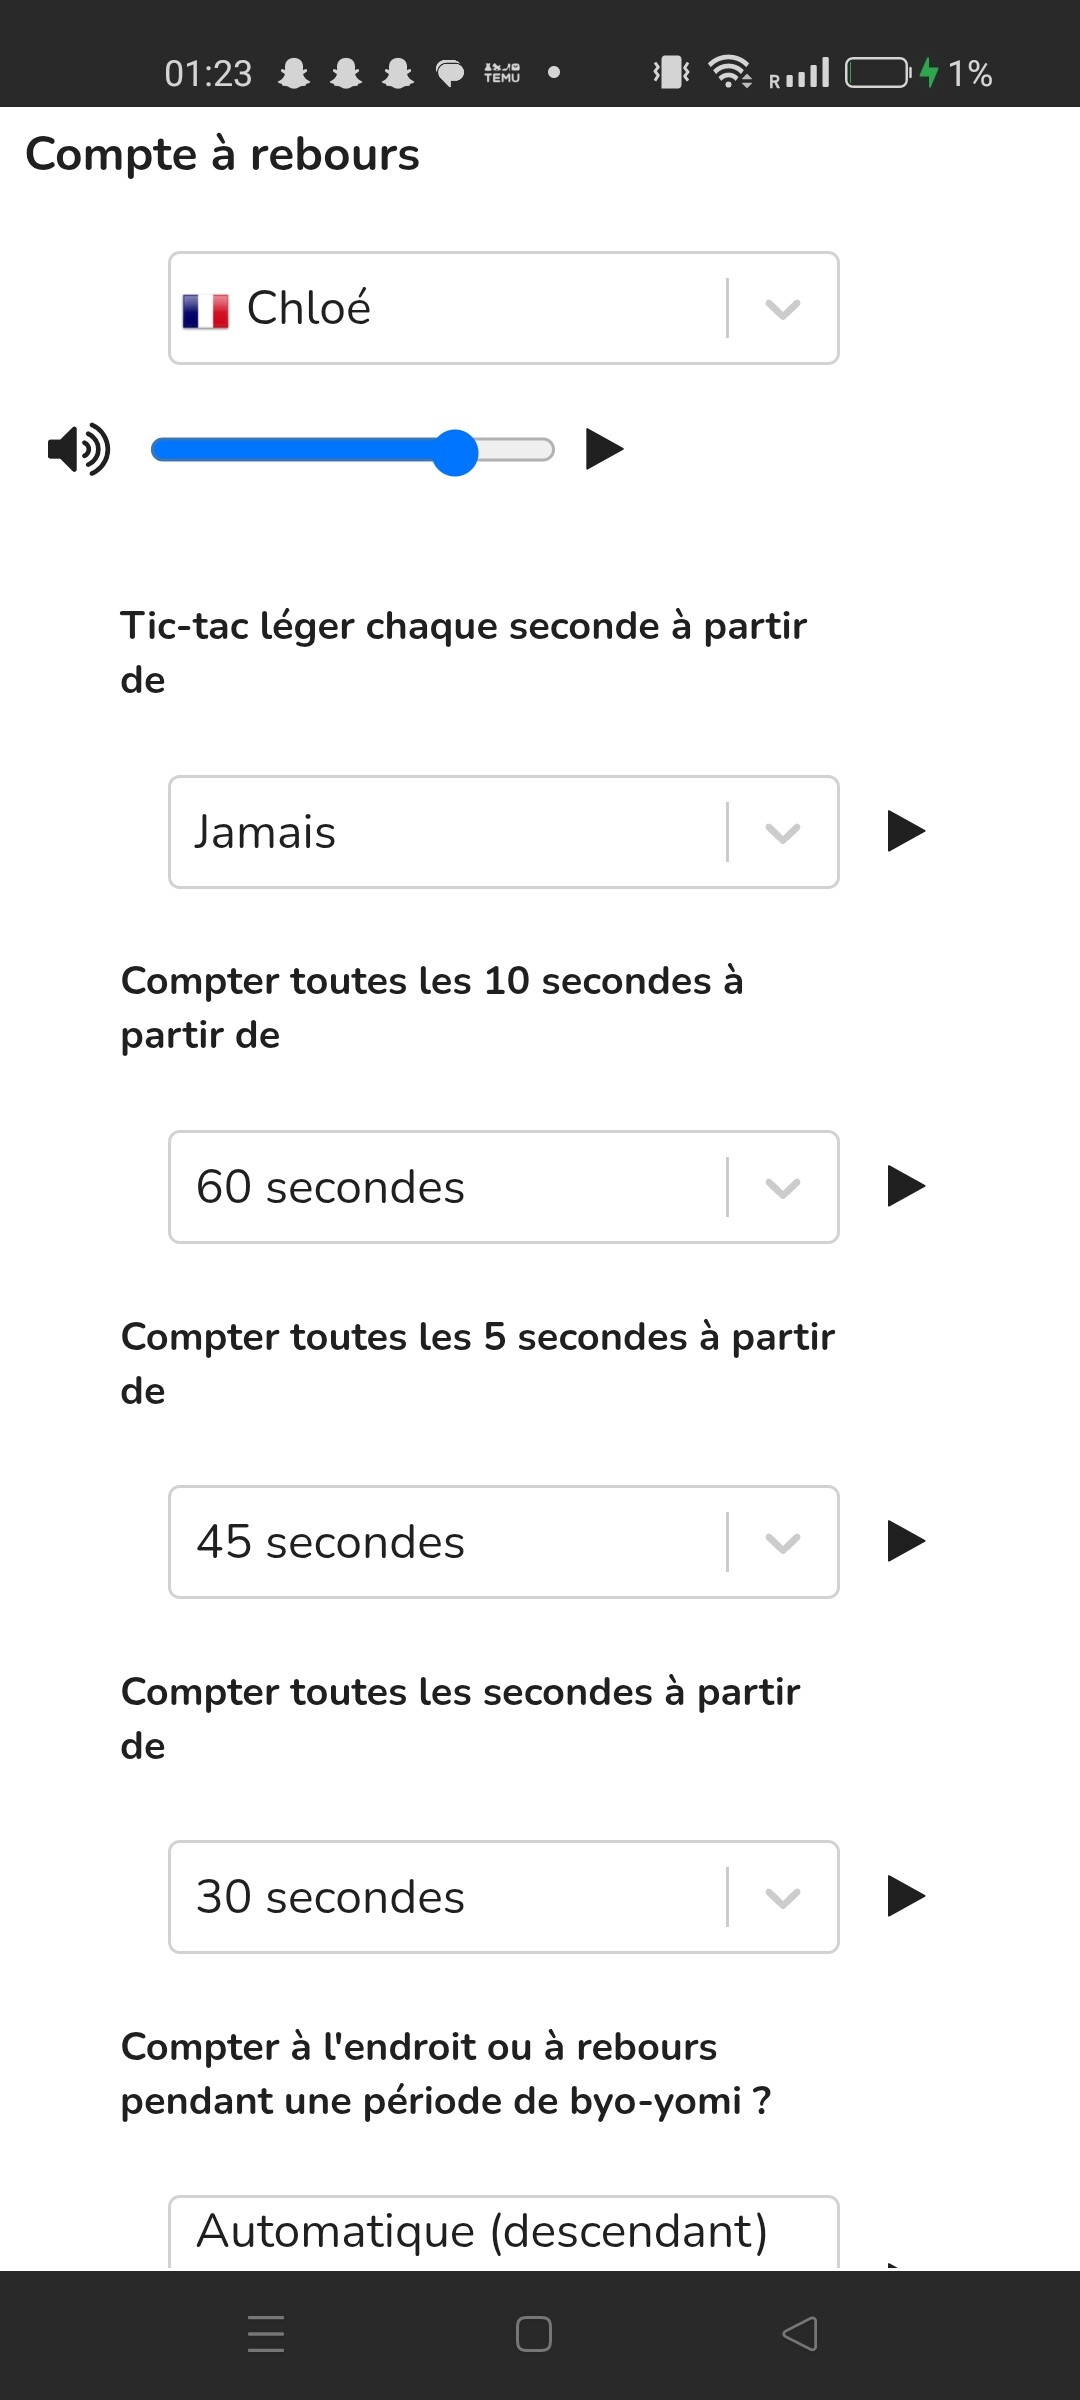This screenshot has height=2400, width=1080.
Task: Open the 60 secondes dropdown
Action: click(x=503, y=1187)
